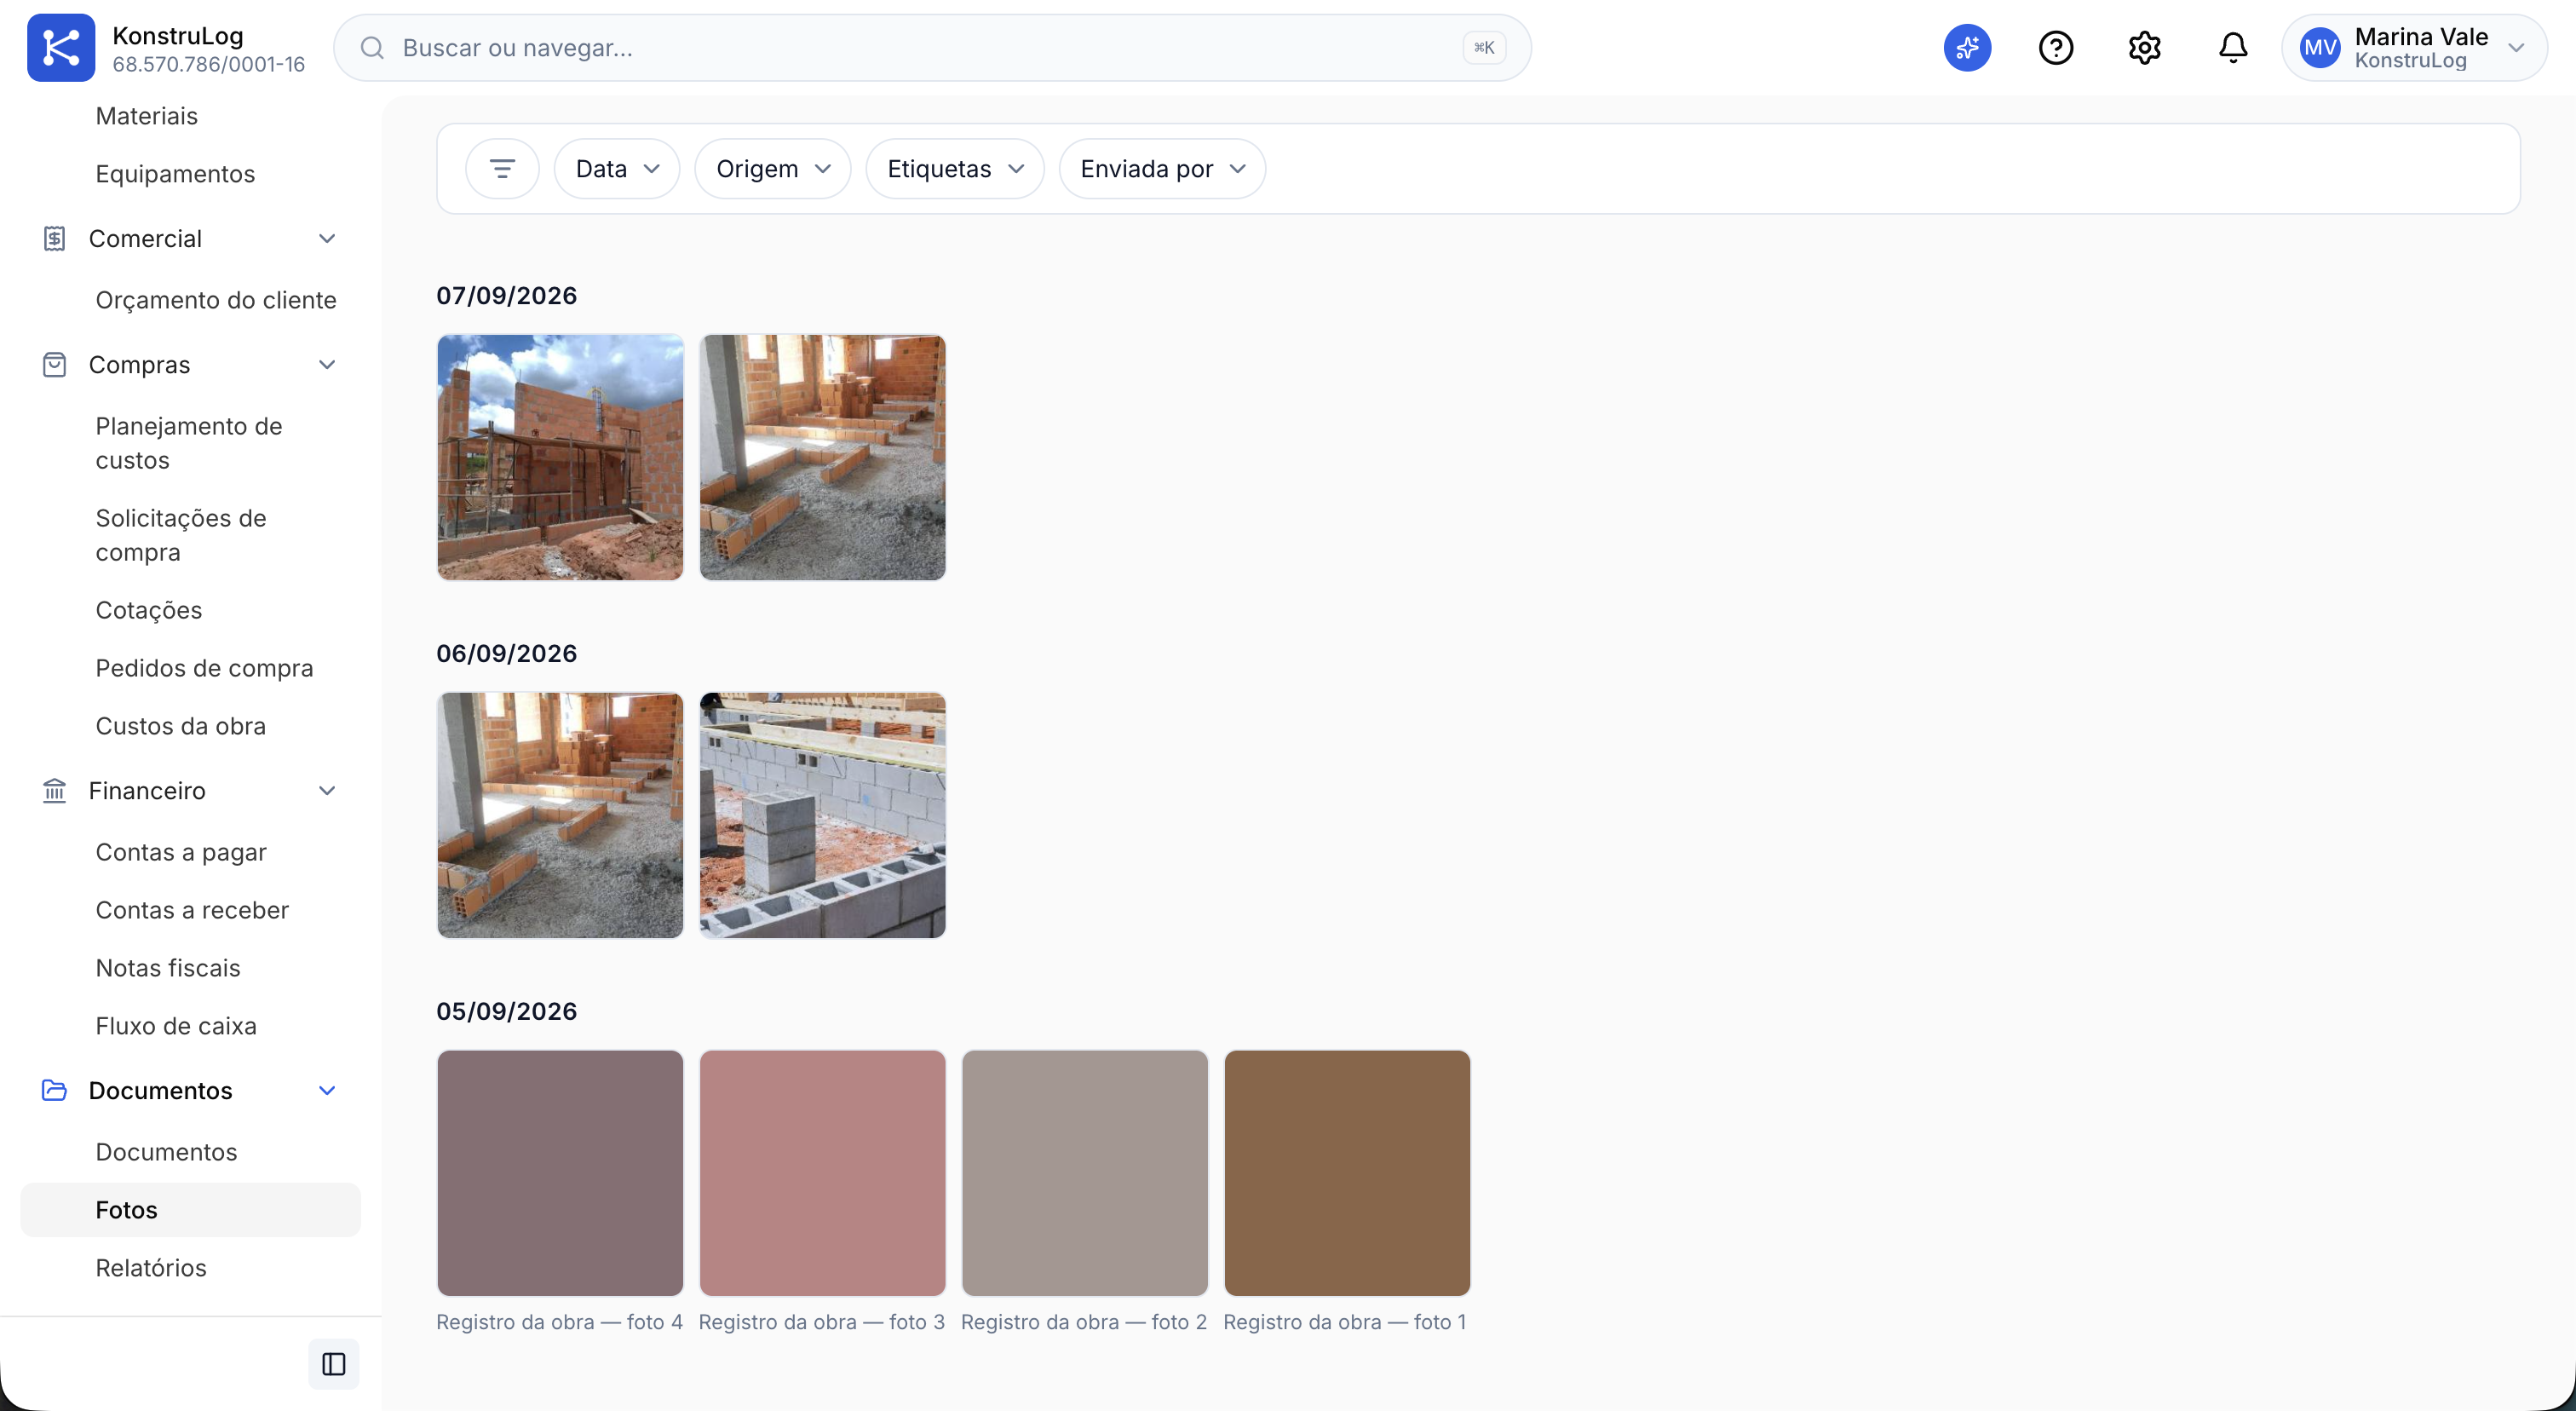Click the Financeiro bank icon
Viewport: 2576px width, 1411px height.
point(55,791)
